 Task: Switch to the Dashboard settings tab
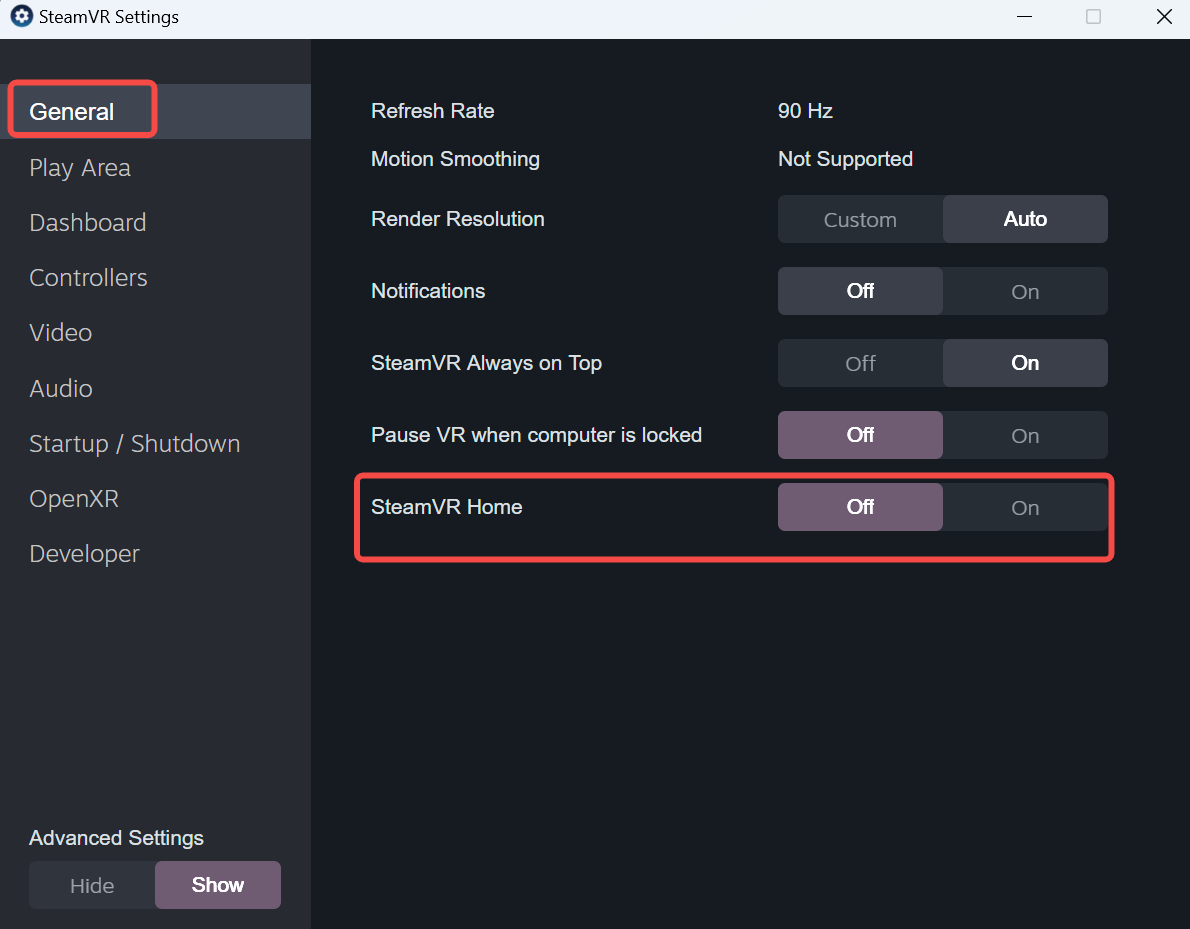point(156,222)
